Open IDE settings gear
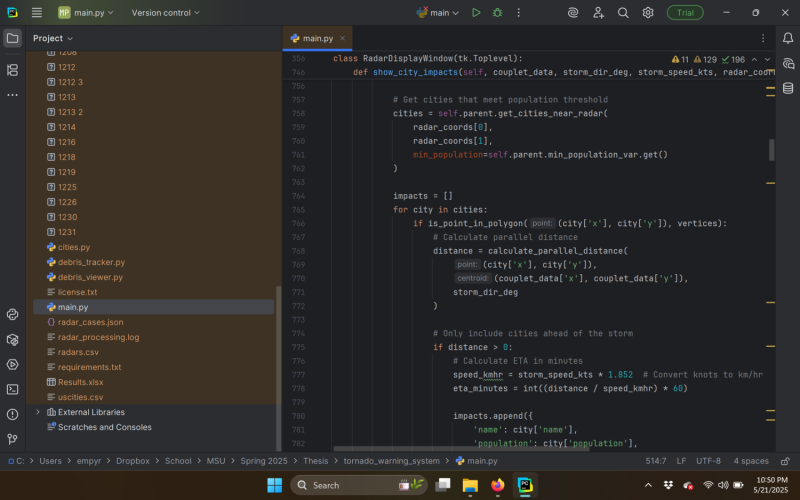The image size is (800, 500). coord(648,13)
